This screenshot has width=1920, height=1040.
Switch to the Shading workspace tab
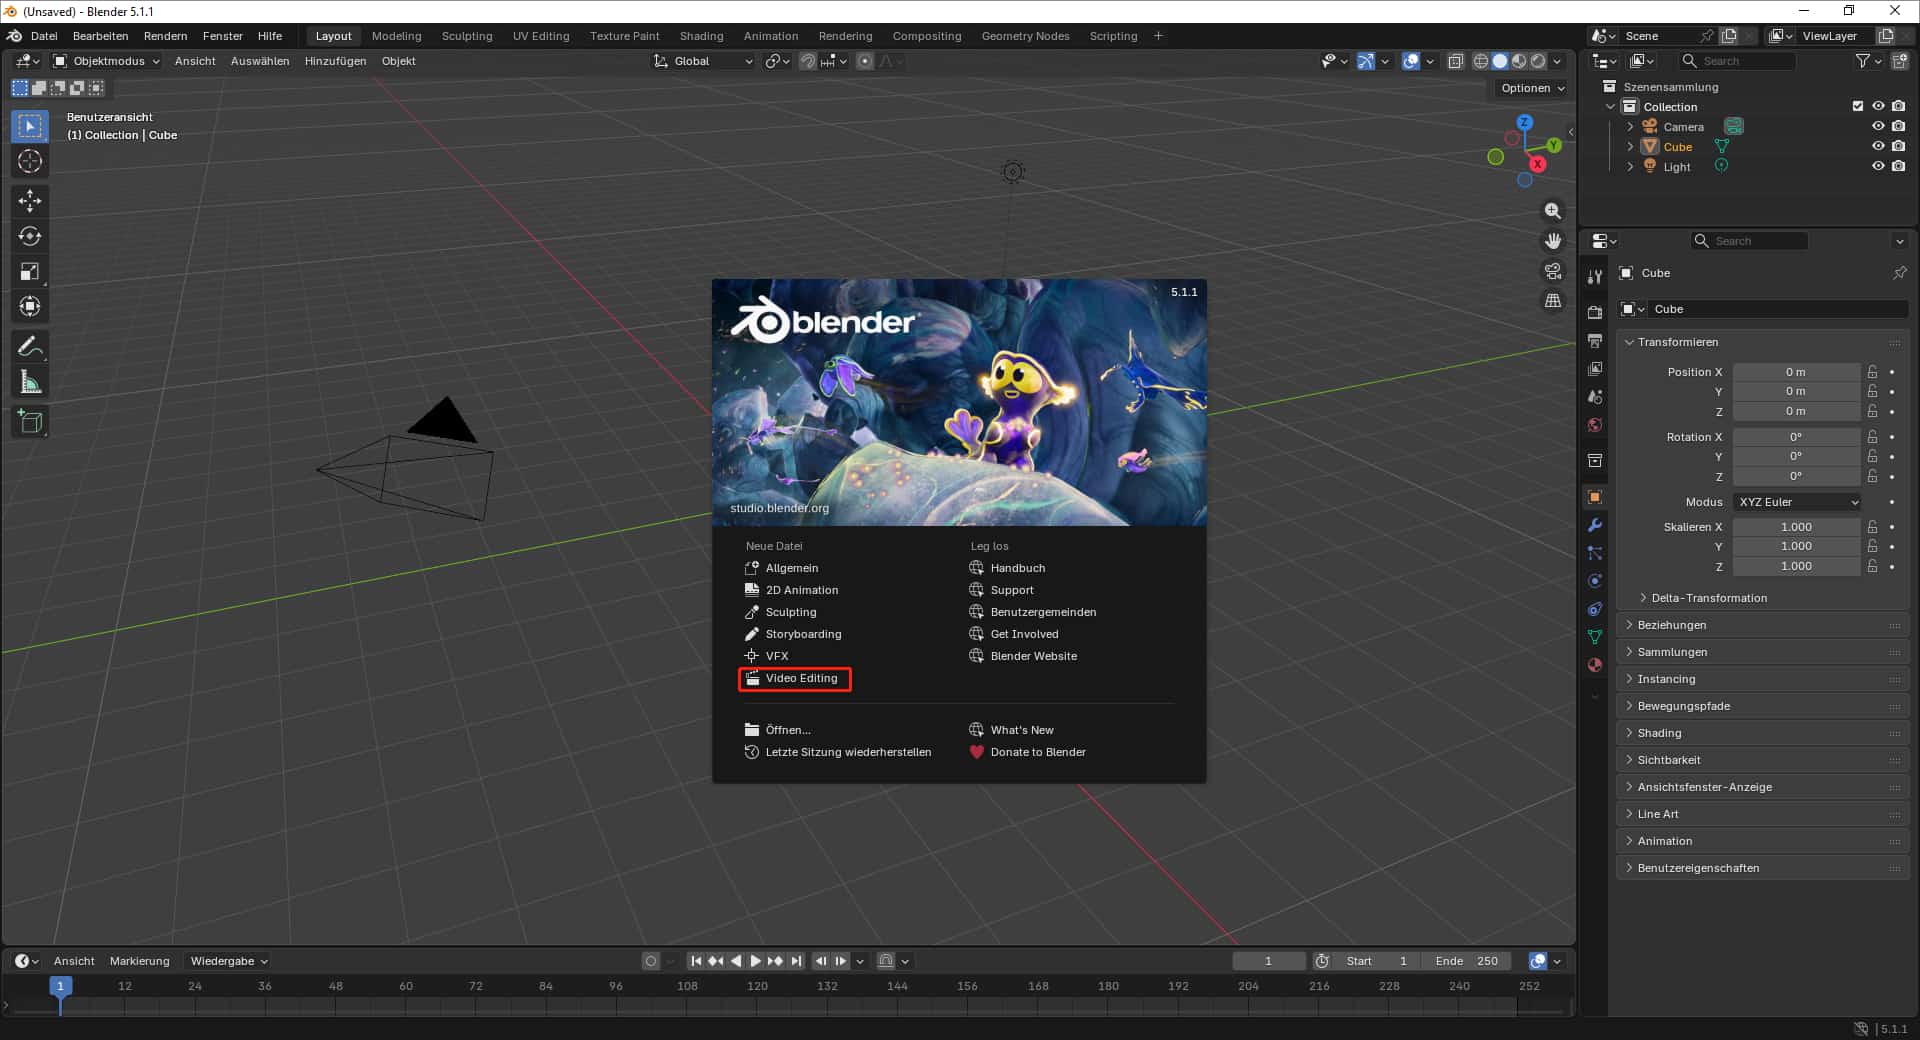[x=701, y=36]
